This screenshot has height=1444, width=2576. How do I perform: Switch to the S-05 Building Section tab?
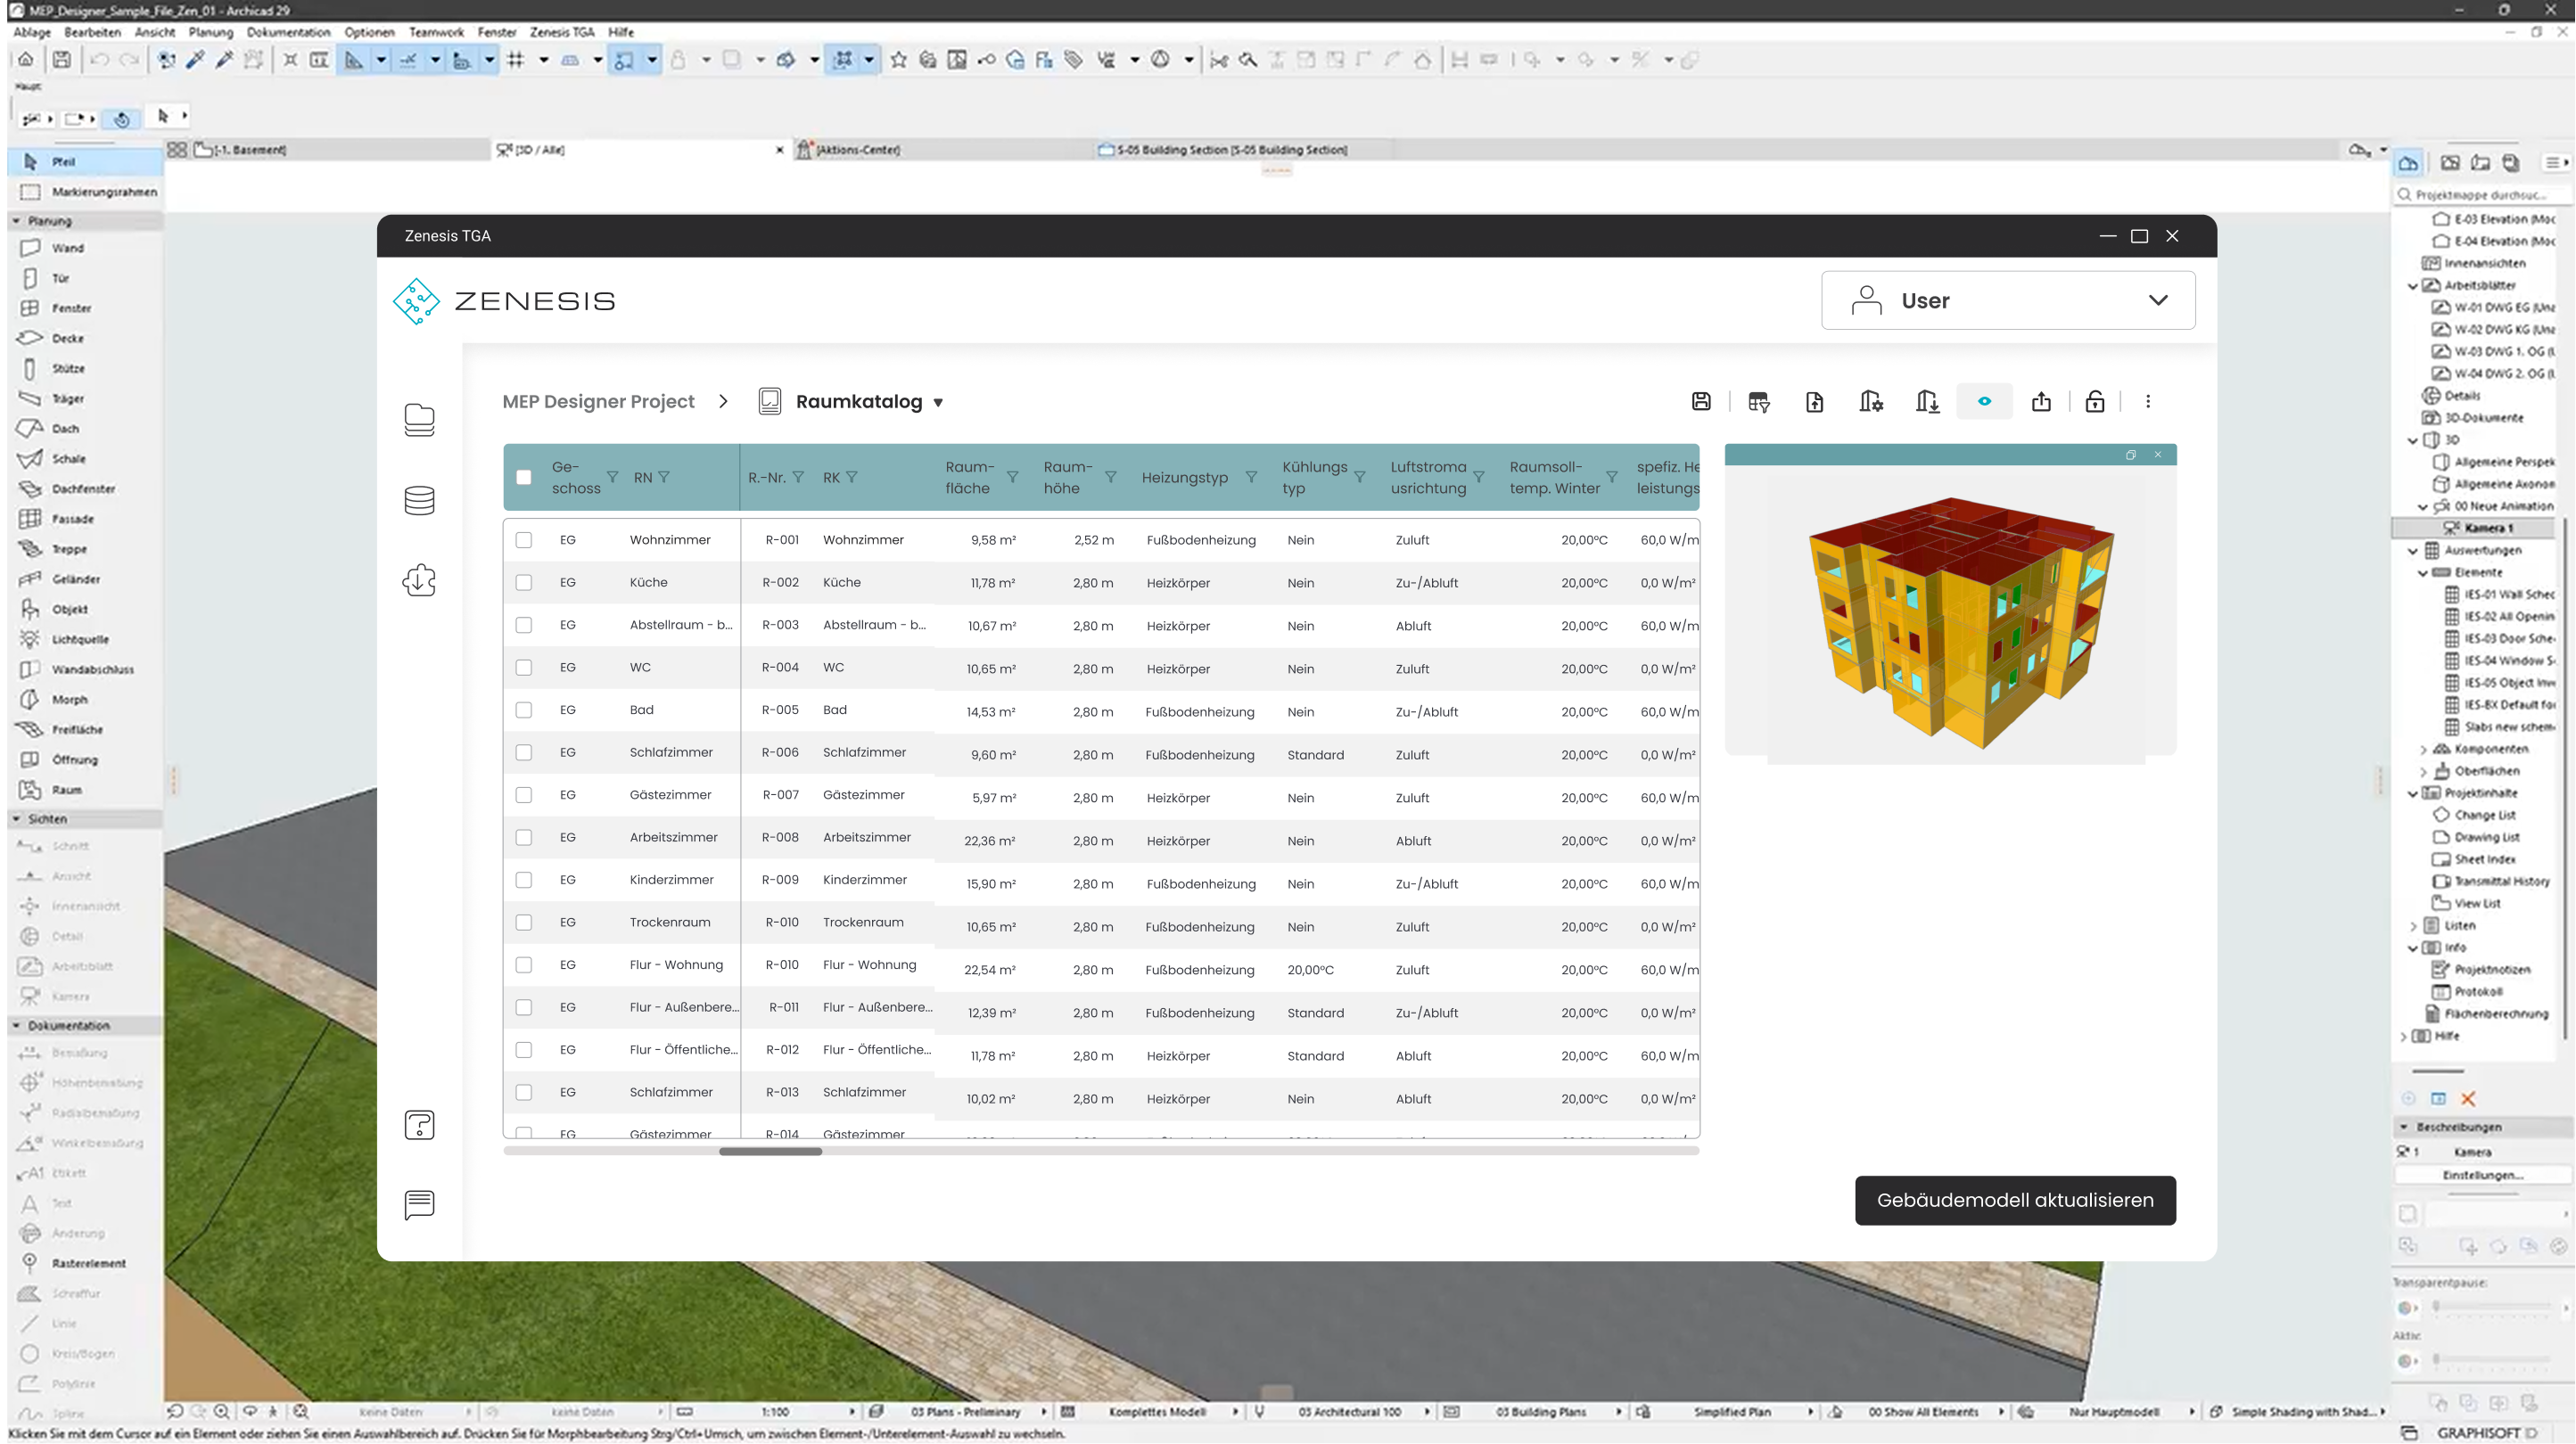point(1230,150)
